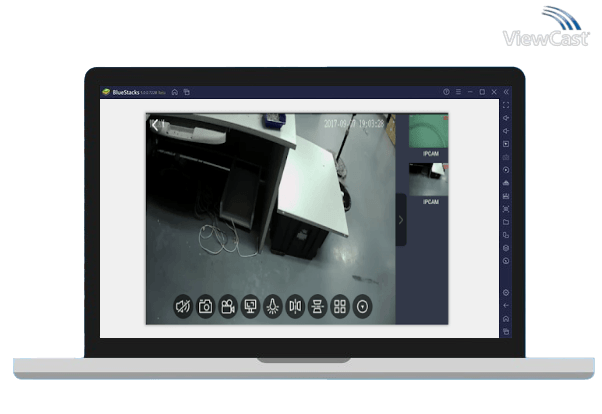Open the circular dropdown control icon

(362, 306)
